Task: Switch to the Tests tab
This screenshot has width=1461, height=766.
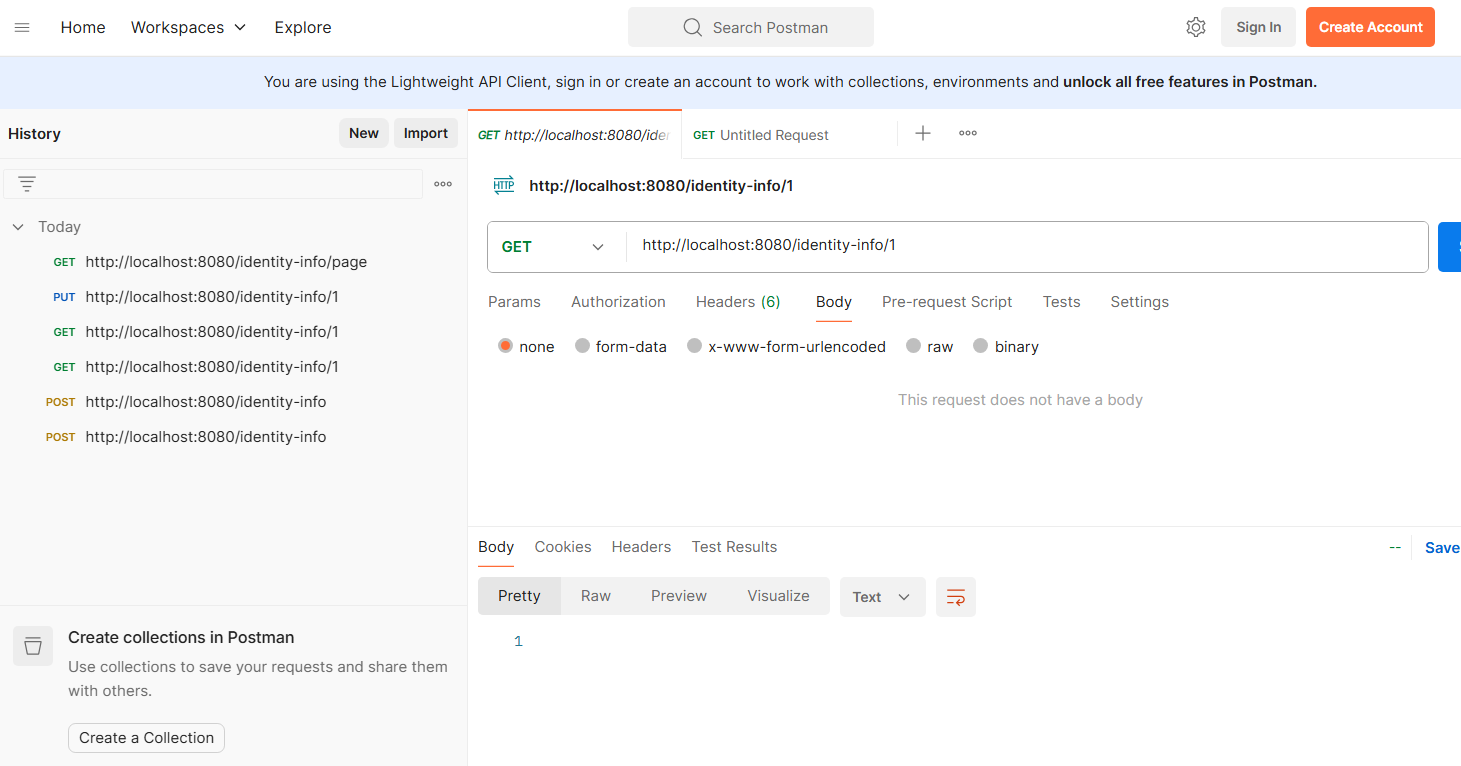Action: [1061, 302]
